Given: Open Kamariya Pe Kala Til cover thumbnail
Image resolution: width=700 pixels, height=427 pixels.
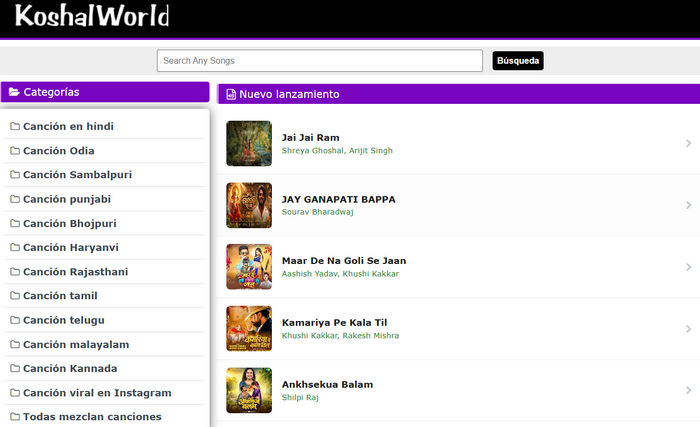Looking at the screenshot, I should tap(249, 328).
